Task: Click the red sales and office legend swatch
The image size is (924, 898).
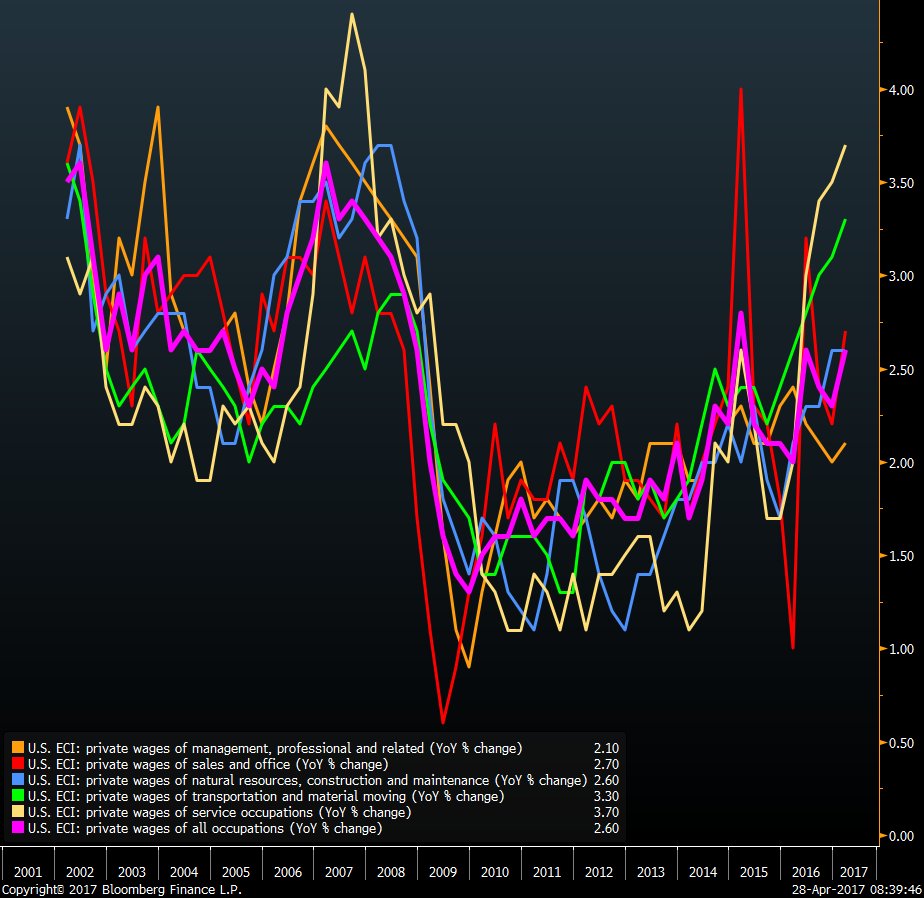Action: click(17, 764)
